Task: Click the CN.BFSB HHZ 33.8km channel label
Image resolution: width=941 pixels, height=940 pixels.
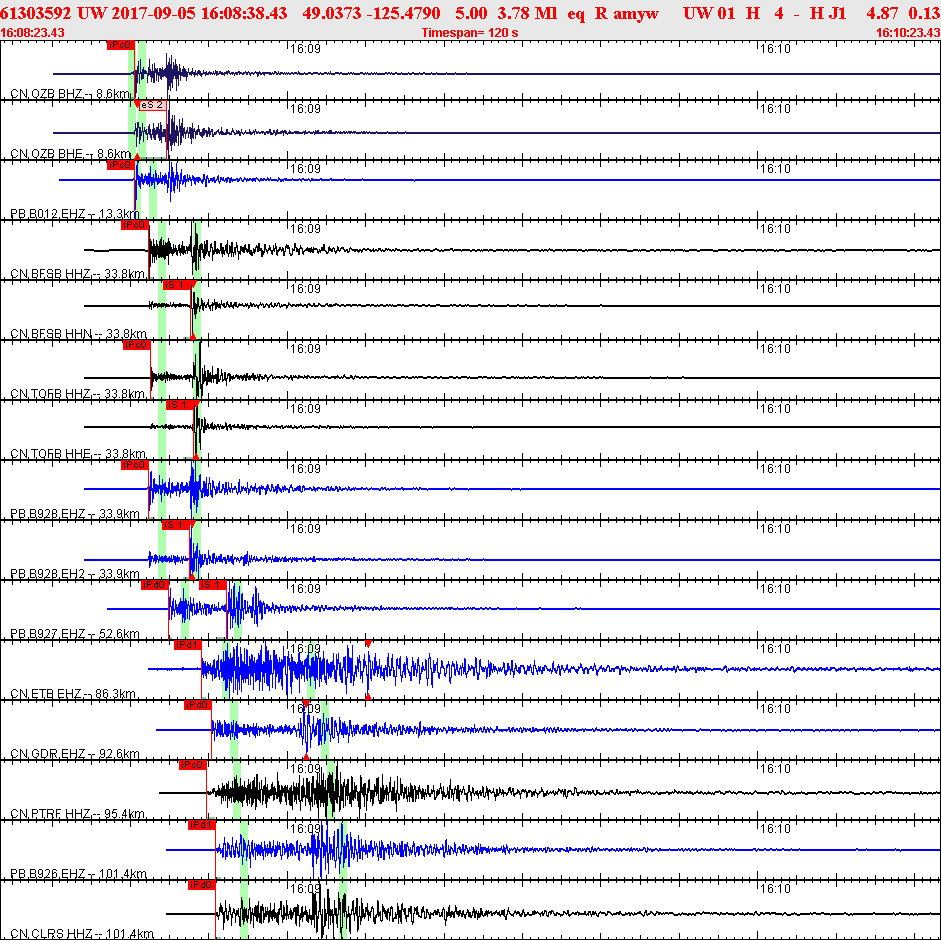Action: tap(77, 274)
